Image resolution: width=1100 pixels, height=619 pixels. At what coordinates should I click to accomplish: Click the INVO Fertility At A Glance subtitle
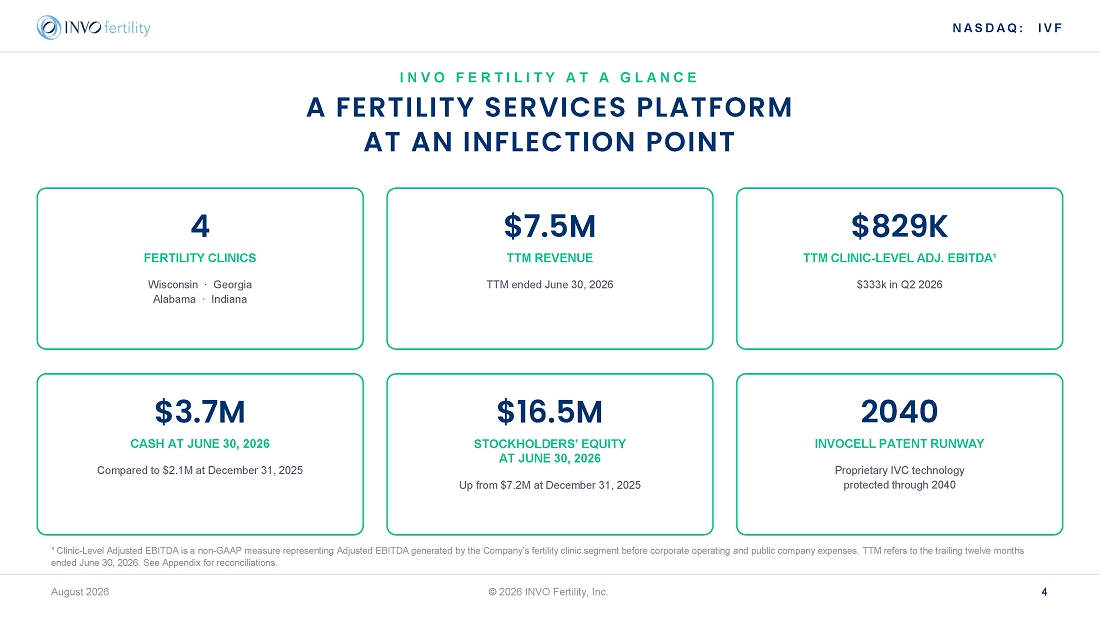click(x=549, y=77)
